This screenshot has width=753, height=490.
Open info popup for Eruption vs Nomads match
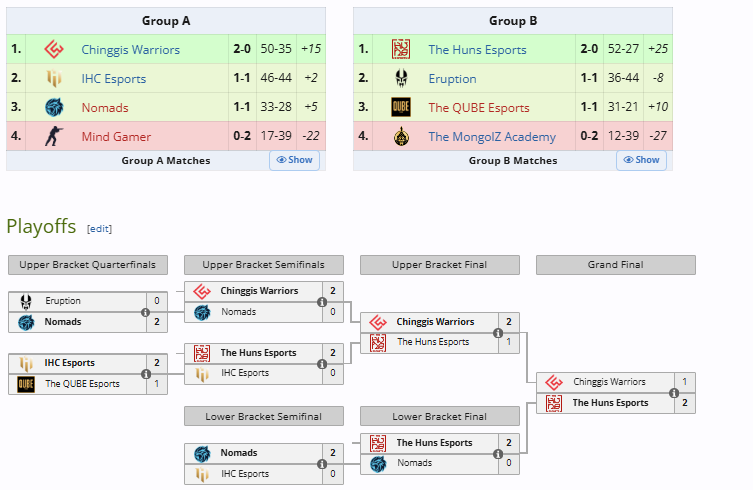tap(146, 312)
